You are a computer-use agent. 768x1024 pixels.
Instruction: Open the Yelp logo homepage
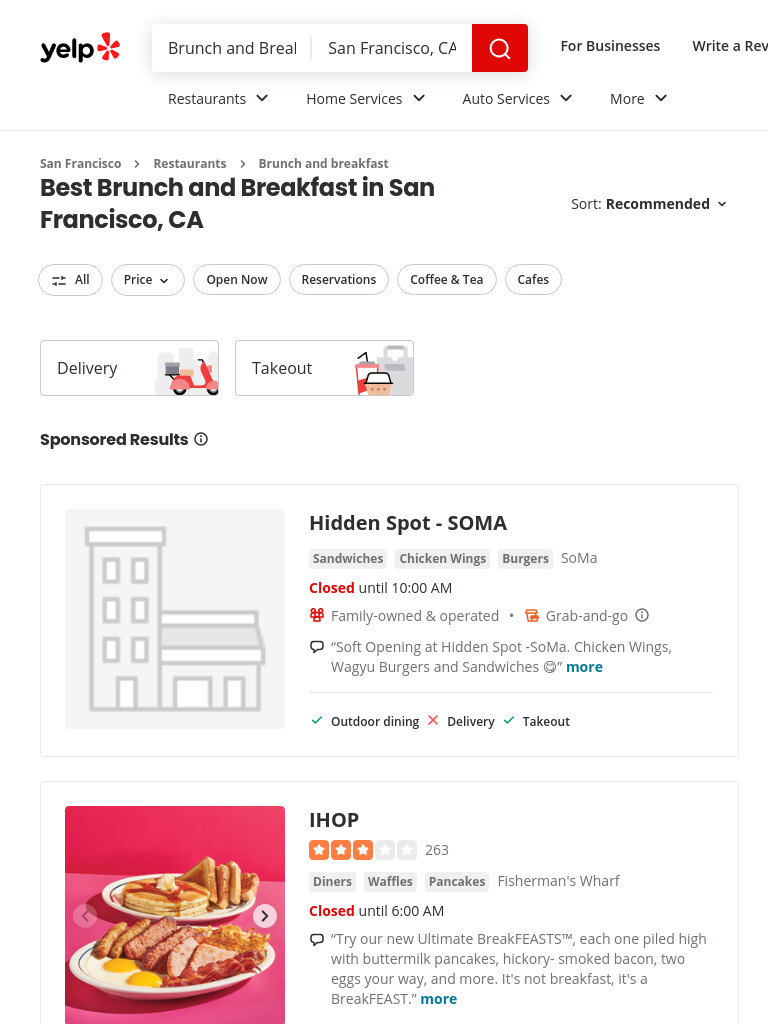80,48
